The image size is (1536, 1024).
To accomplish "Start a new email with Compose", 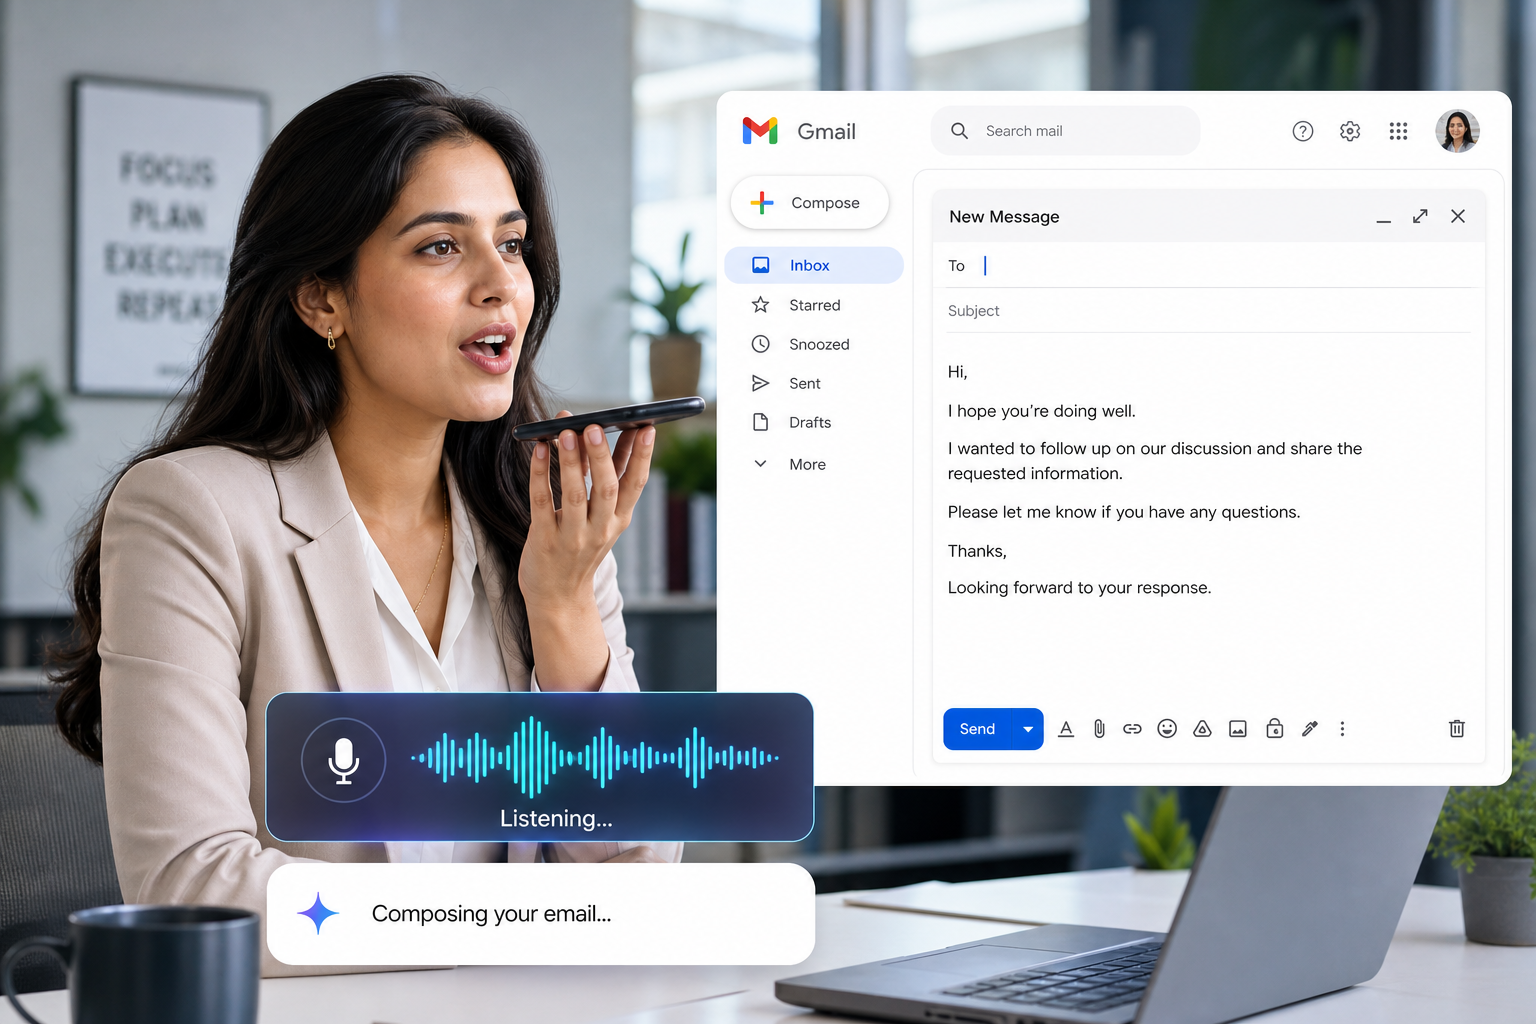I will click(810, 203).
